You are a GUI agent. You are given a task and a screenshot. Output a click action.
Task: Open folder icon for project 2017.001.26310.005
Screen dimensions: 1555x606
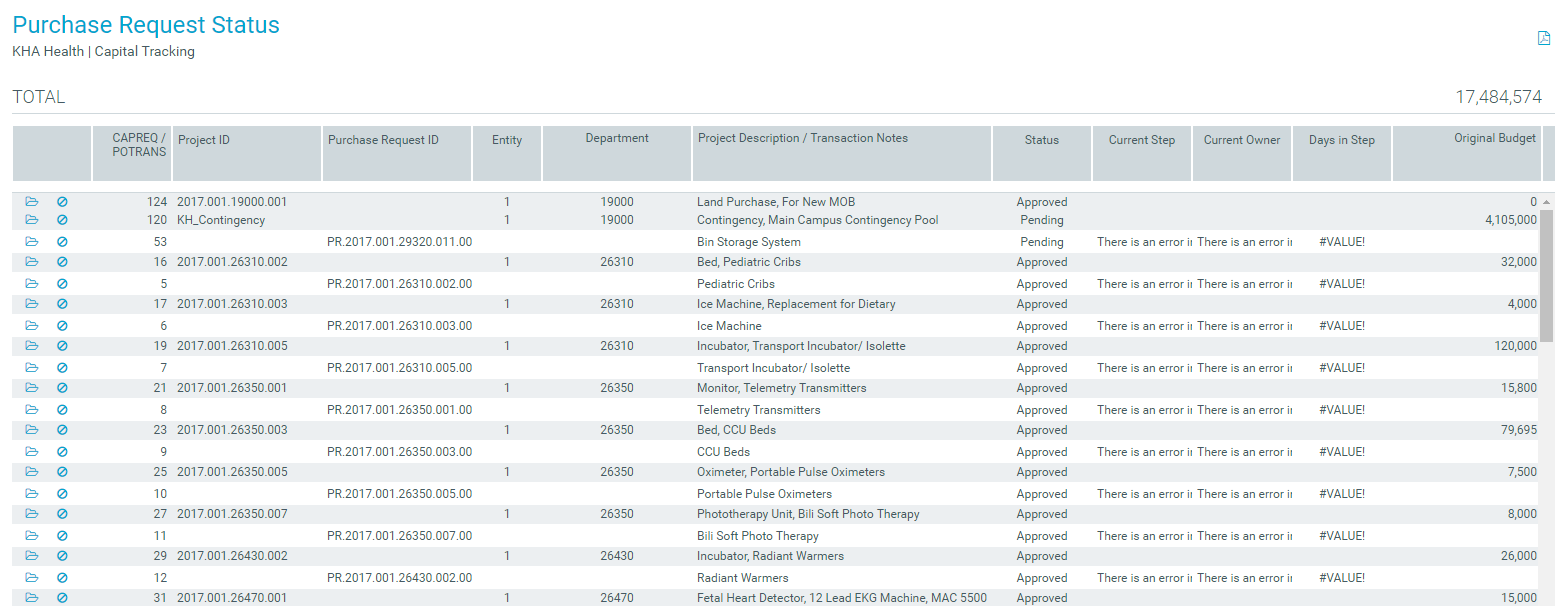click(x=32, y=346)
